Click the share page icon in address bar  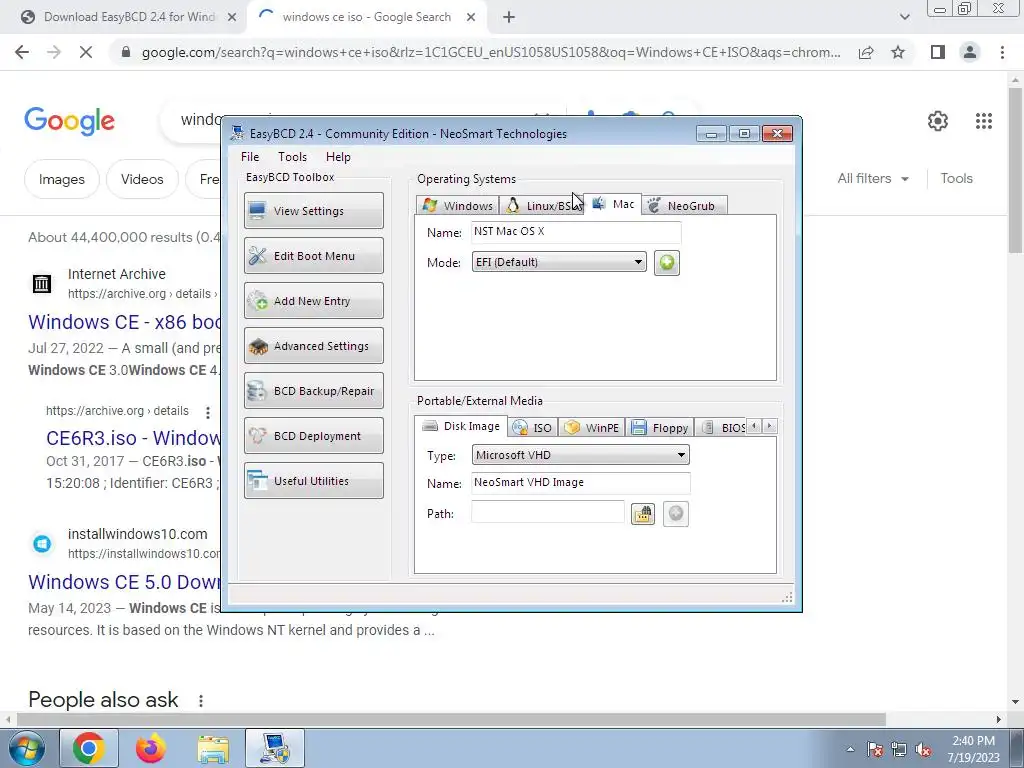pos(866,52)
